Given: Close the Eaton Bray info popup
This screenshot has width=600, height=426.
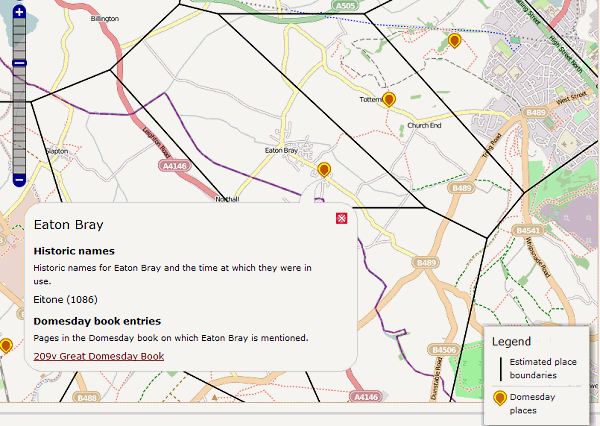Looking at the screenshot, I should 341,218.
